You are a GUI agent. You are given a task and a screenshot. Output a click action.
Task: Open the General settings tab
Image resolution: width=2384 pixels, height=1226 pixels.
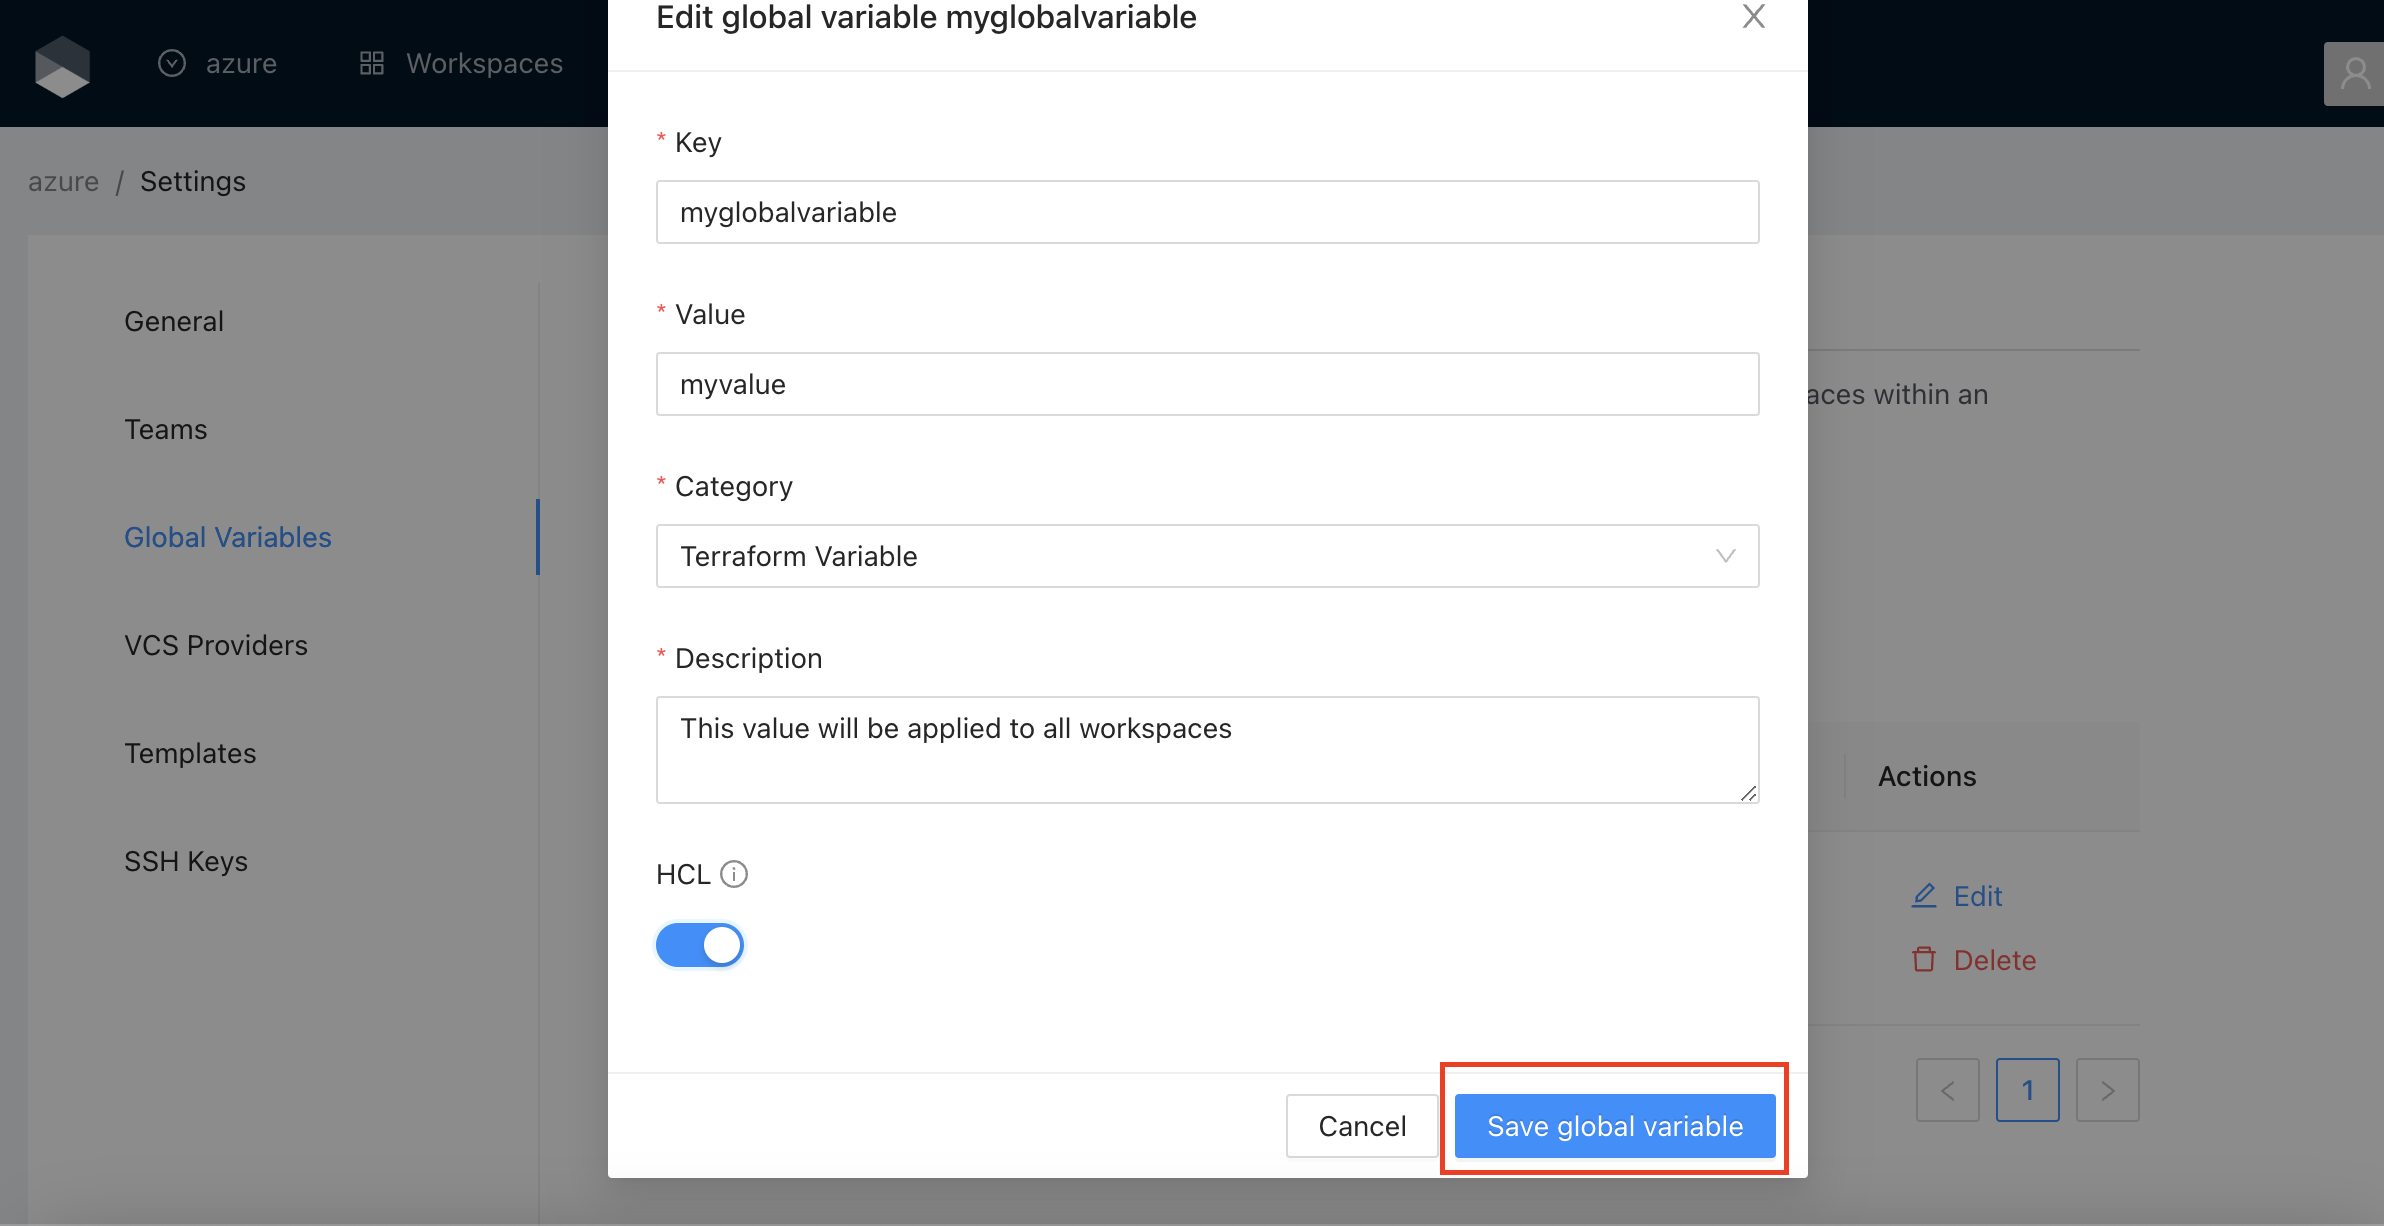tap(174, 321)
